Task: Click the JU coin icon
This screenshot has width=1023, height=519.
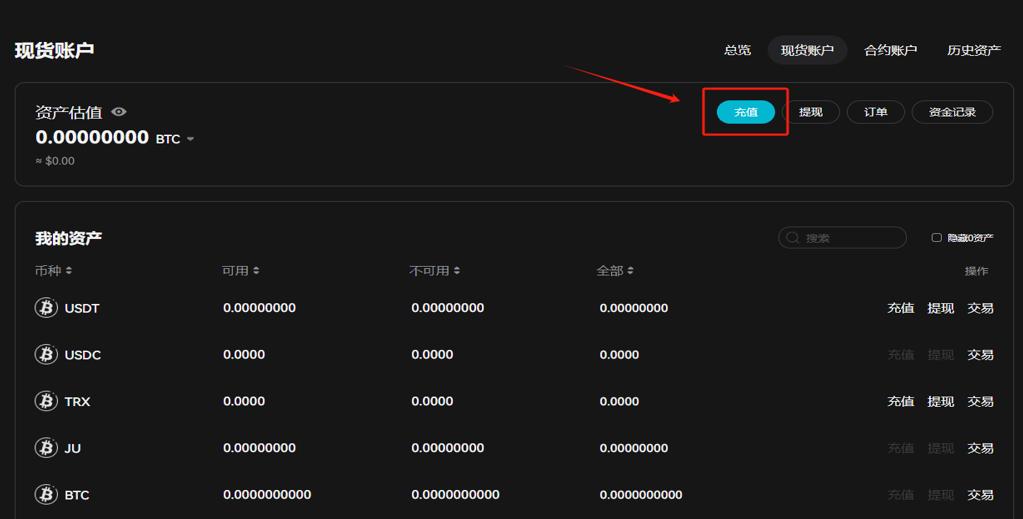Action: [46, 448]
